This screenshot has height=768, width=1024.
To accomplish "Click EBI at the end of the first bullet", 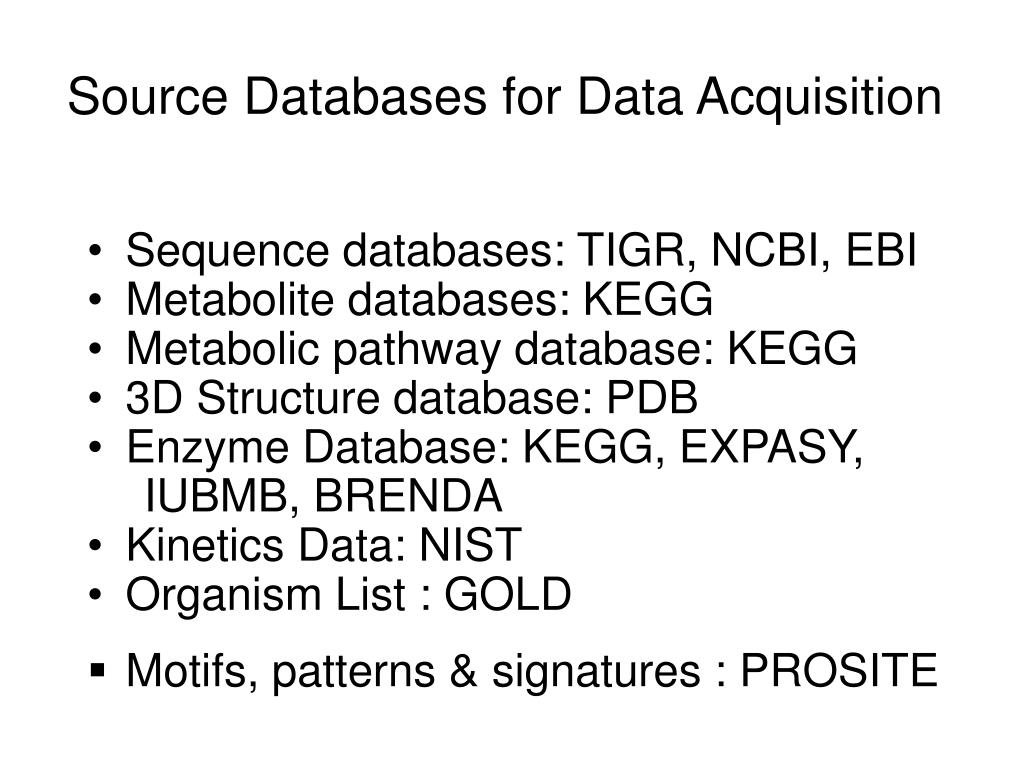I will 881,249.
